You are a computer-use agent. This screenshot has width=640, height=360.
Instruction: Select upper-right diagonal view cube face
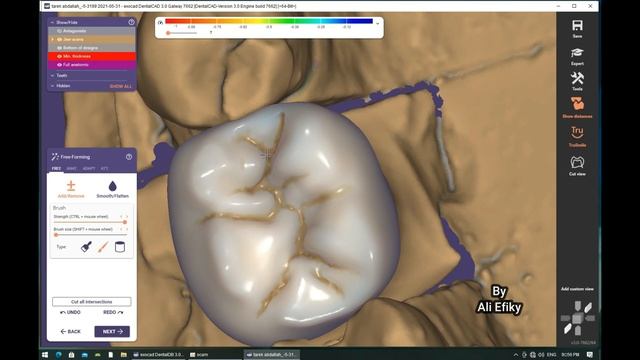(x=588, y=307)
